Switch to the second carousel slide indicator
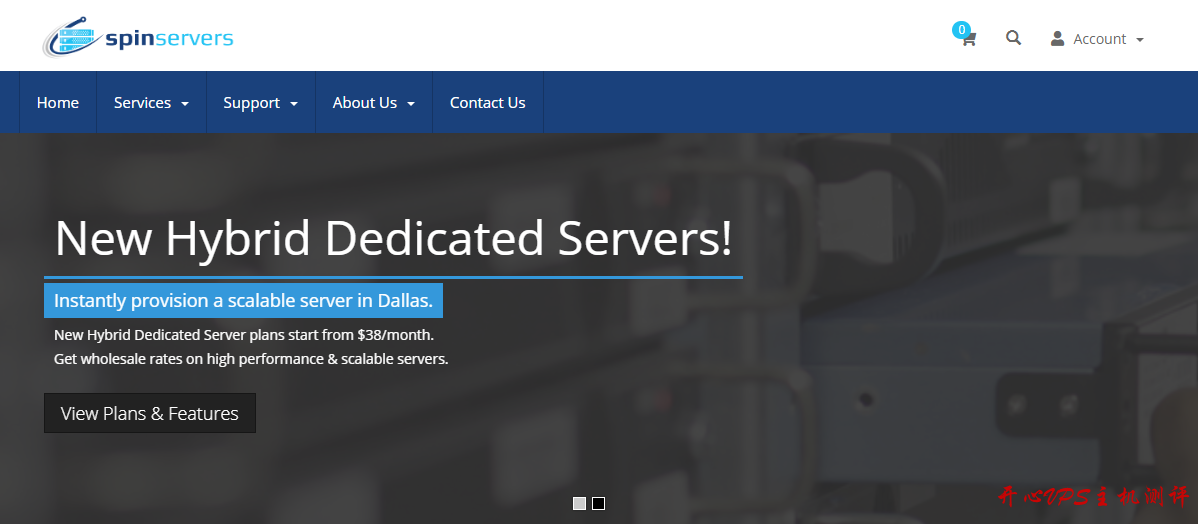 598,503
